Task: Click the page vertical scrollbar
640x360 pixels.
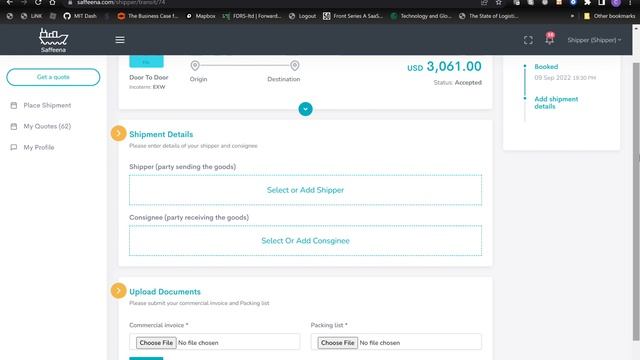Action: (636, 201)
